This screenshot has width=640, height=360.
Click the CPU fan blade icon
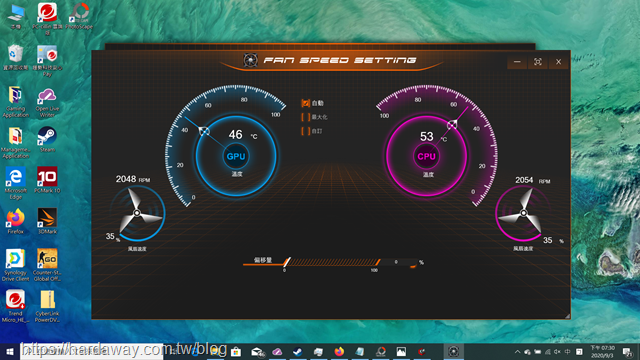click(523, 213)
